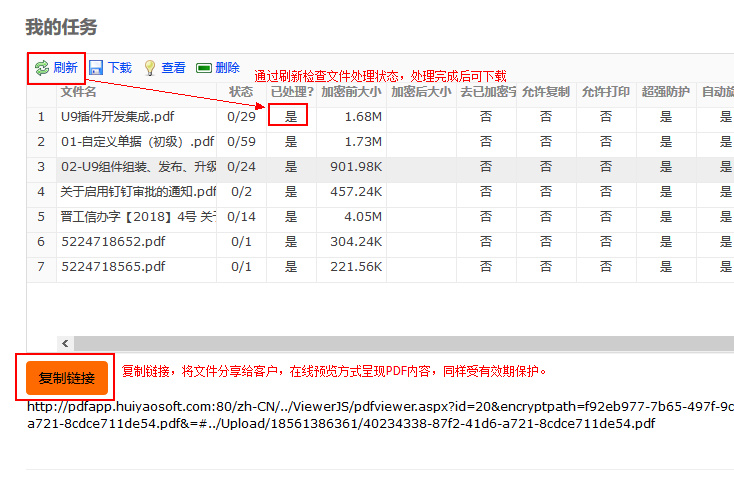Click the horizontal scrollbar under the table
Viewport: 734px width, 482px height.
[x=400, y=343]
